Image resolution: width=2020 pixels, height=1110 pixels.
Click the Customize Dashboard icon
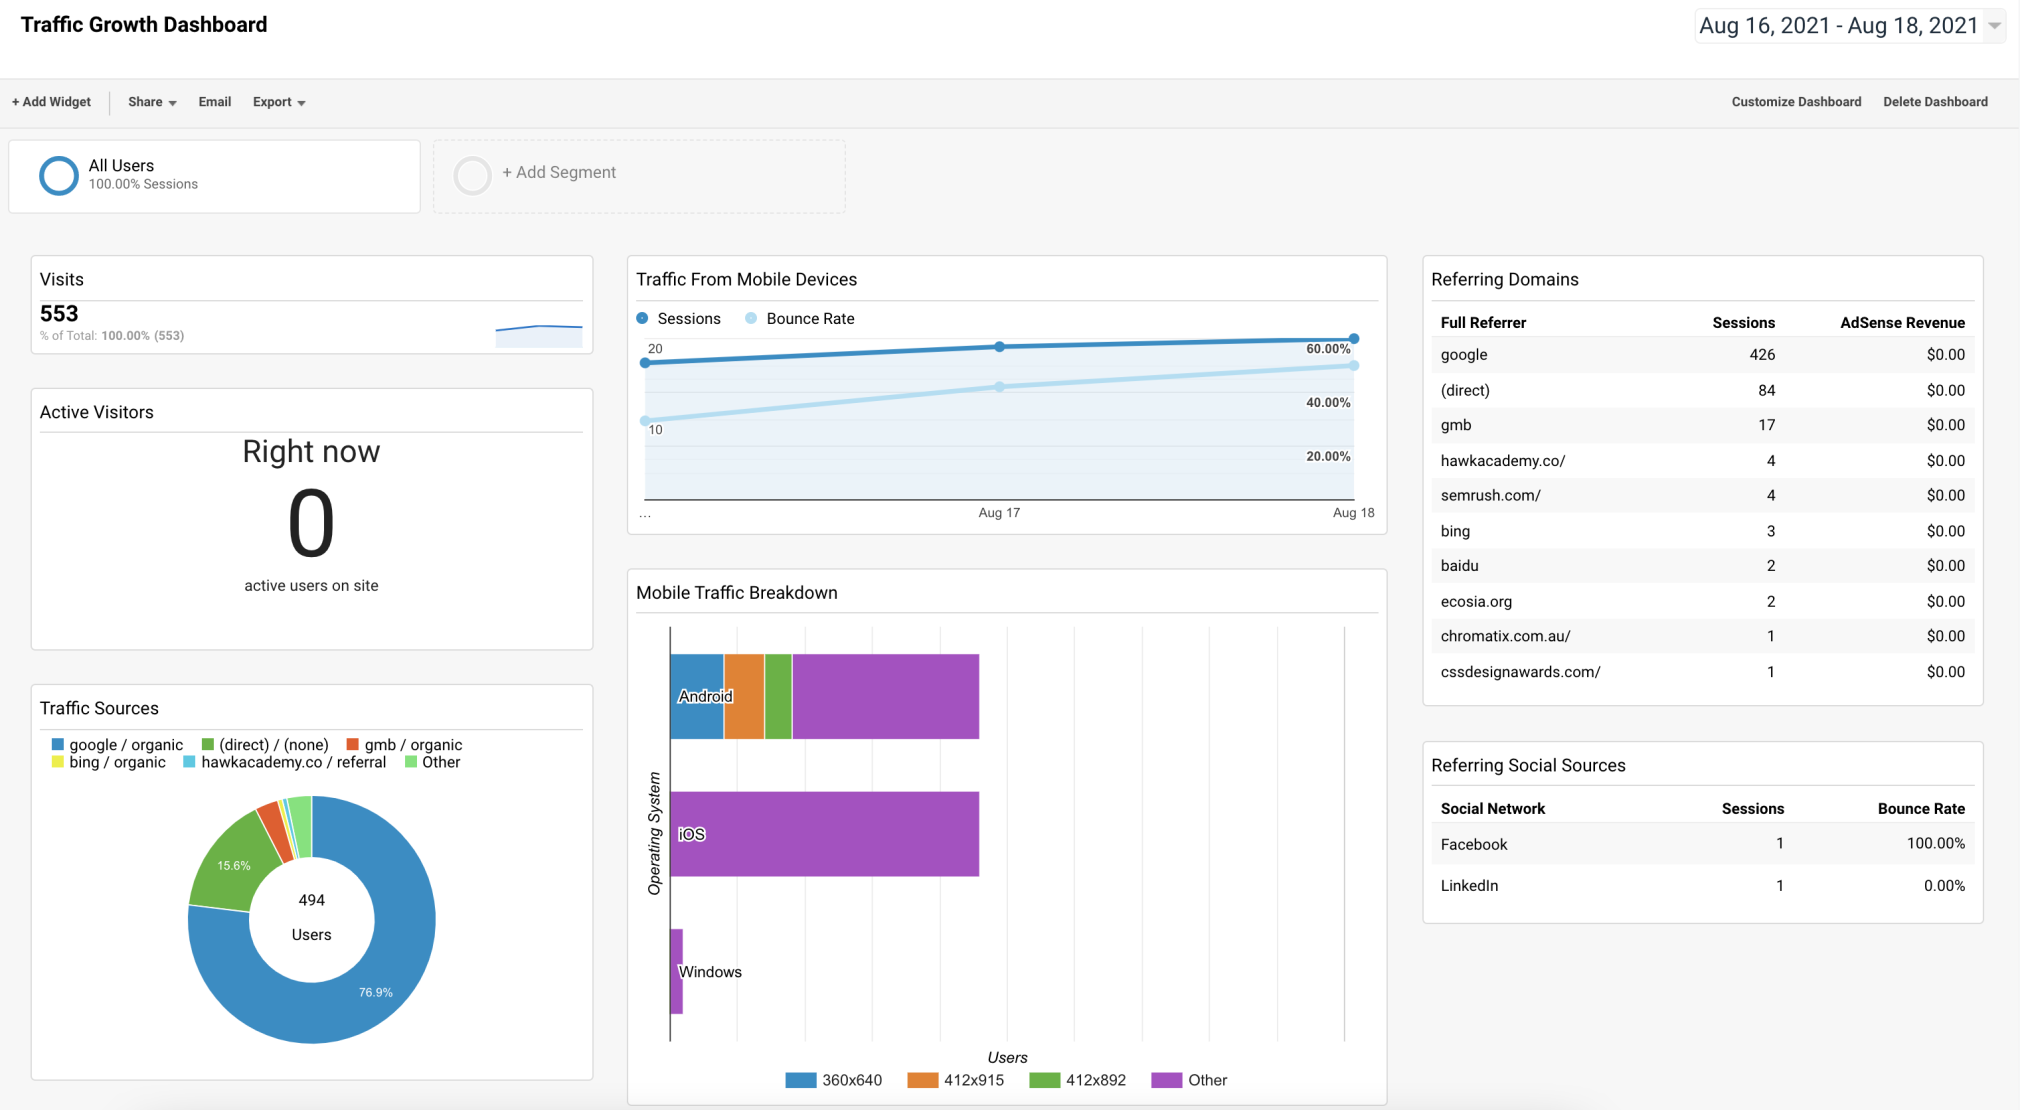pyautogui.click(x=1794, y=100)
